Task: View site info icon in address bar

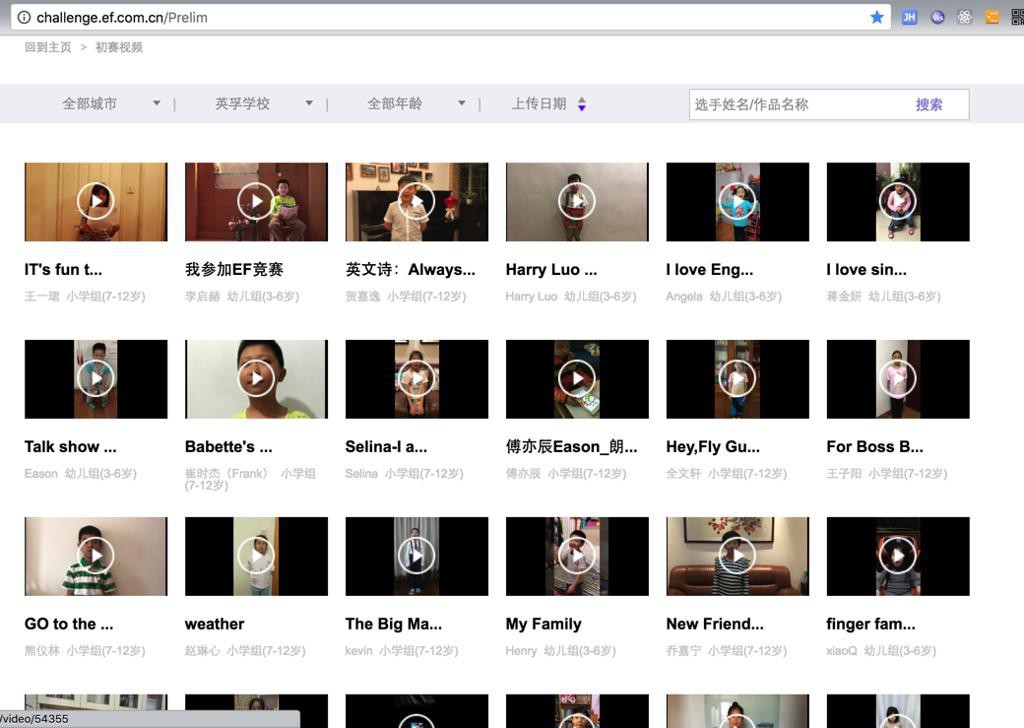Action: point(24,18)
